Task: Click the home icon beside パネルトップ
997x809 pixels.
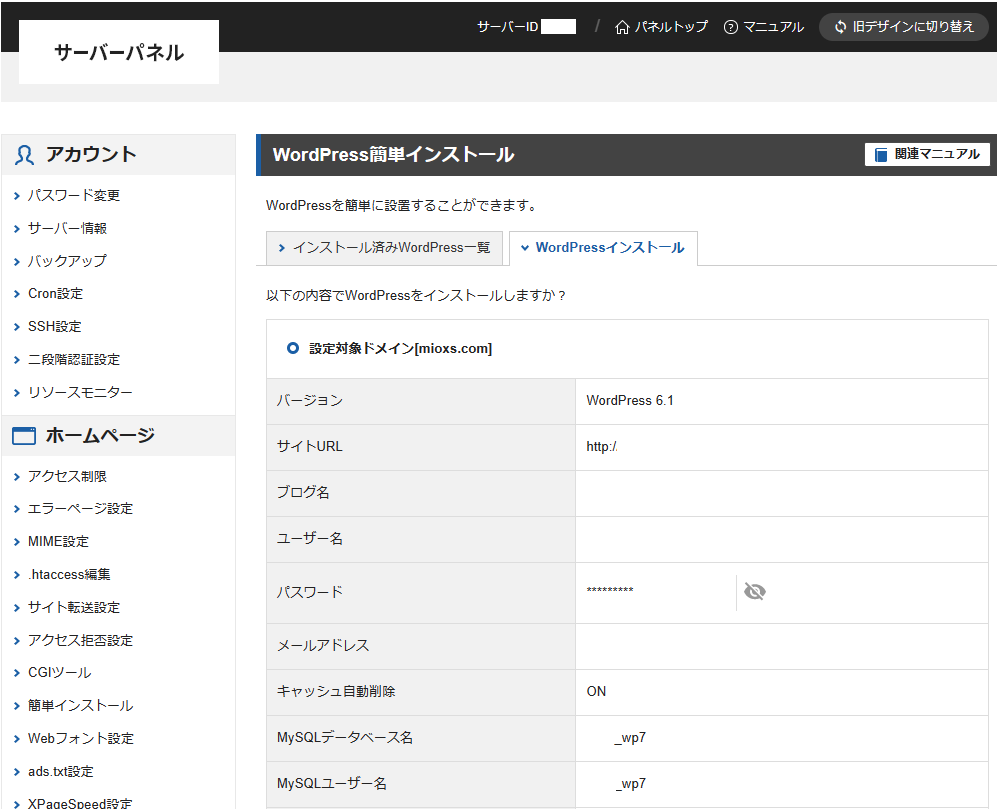Action: [x=622, y=27]
